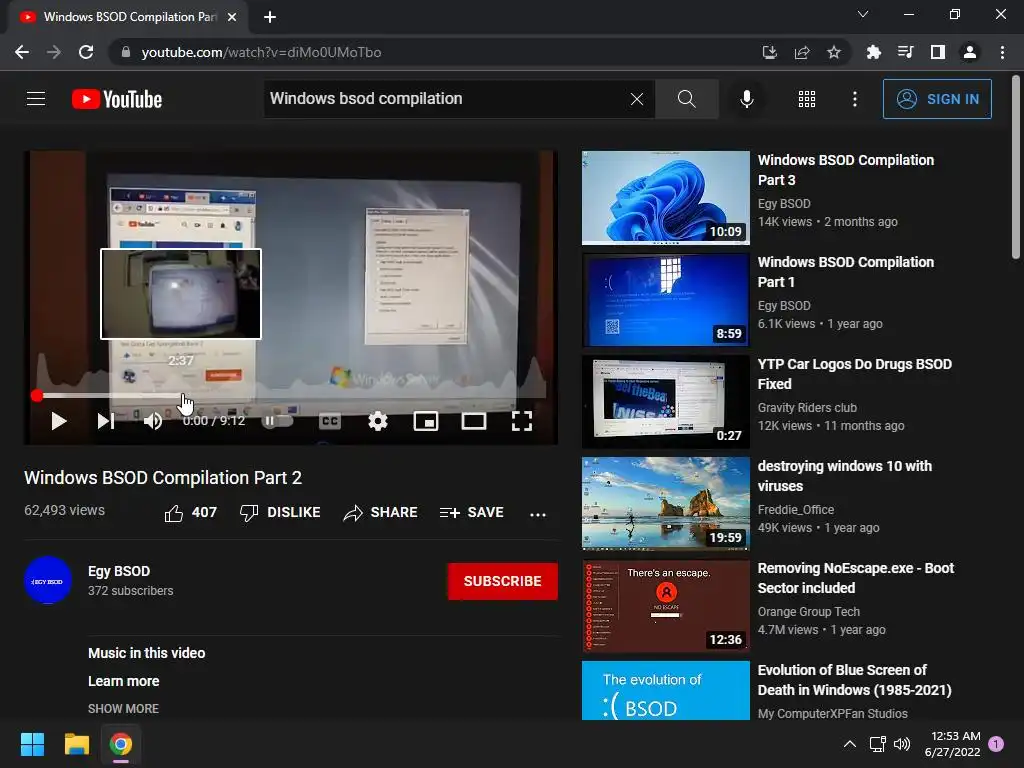Image resolution: width=1024 pixels, height=768 pixels.
Task: Skip to the next video
Action: pyautogui.click(x=106, y=421)
